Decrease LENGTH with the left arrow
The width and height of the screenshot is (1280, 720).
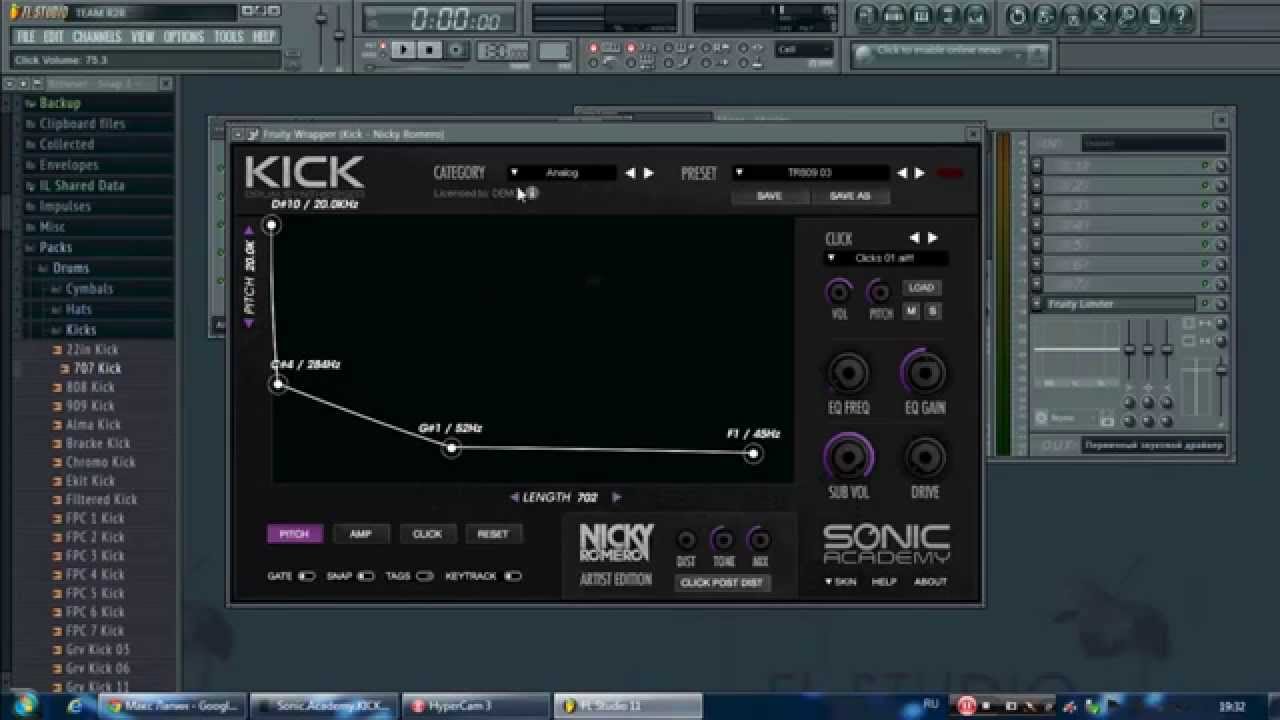(x=514, y=497)
